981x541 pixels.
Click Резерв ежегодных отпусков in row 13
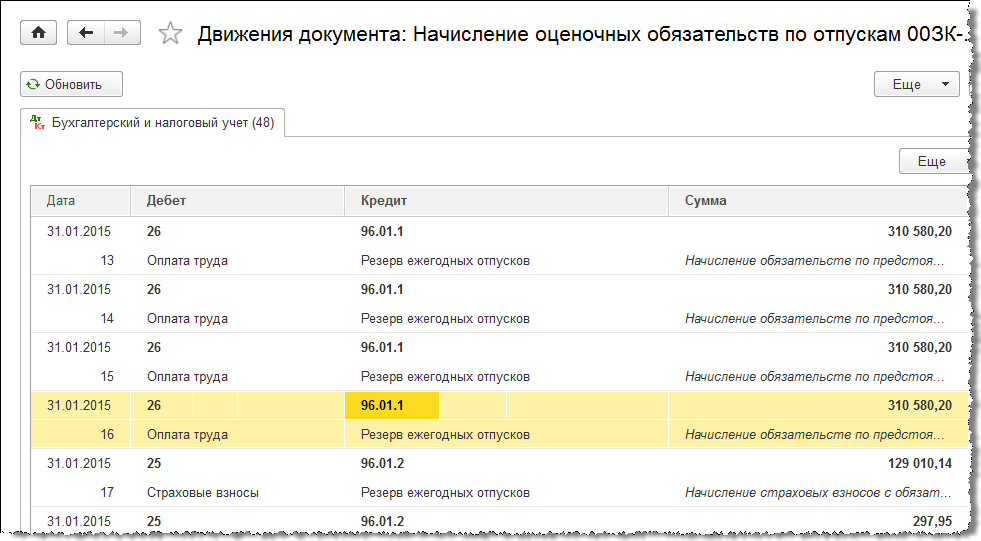(445, 261)
